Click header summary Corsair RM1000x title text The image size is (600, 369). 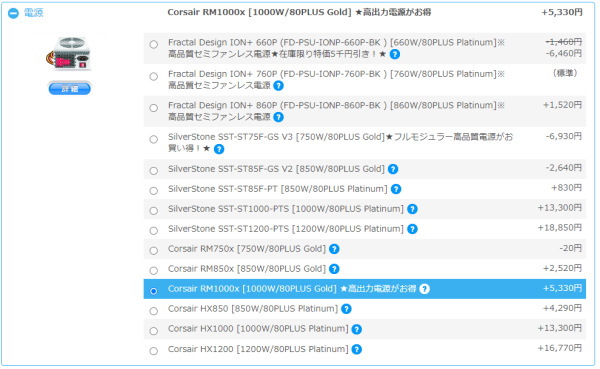(299, 12)
